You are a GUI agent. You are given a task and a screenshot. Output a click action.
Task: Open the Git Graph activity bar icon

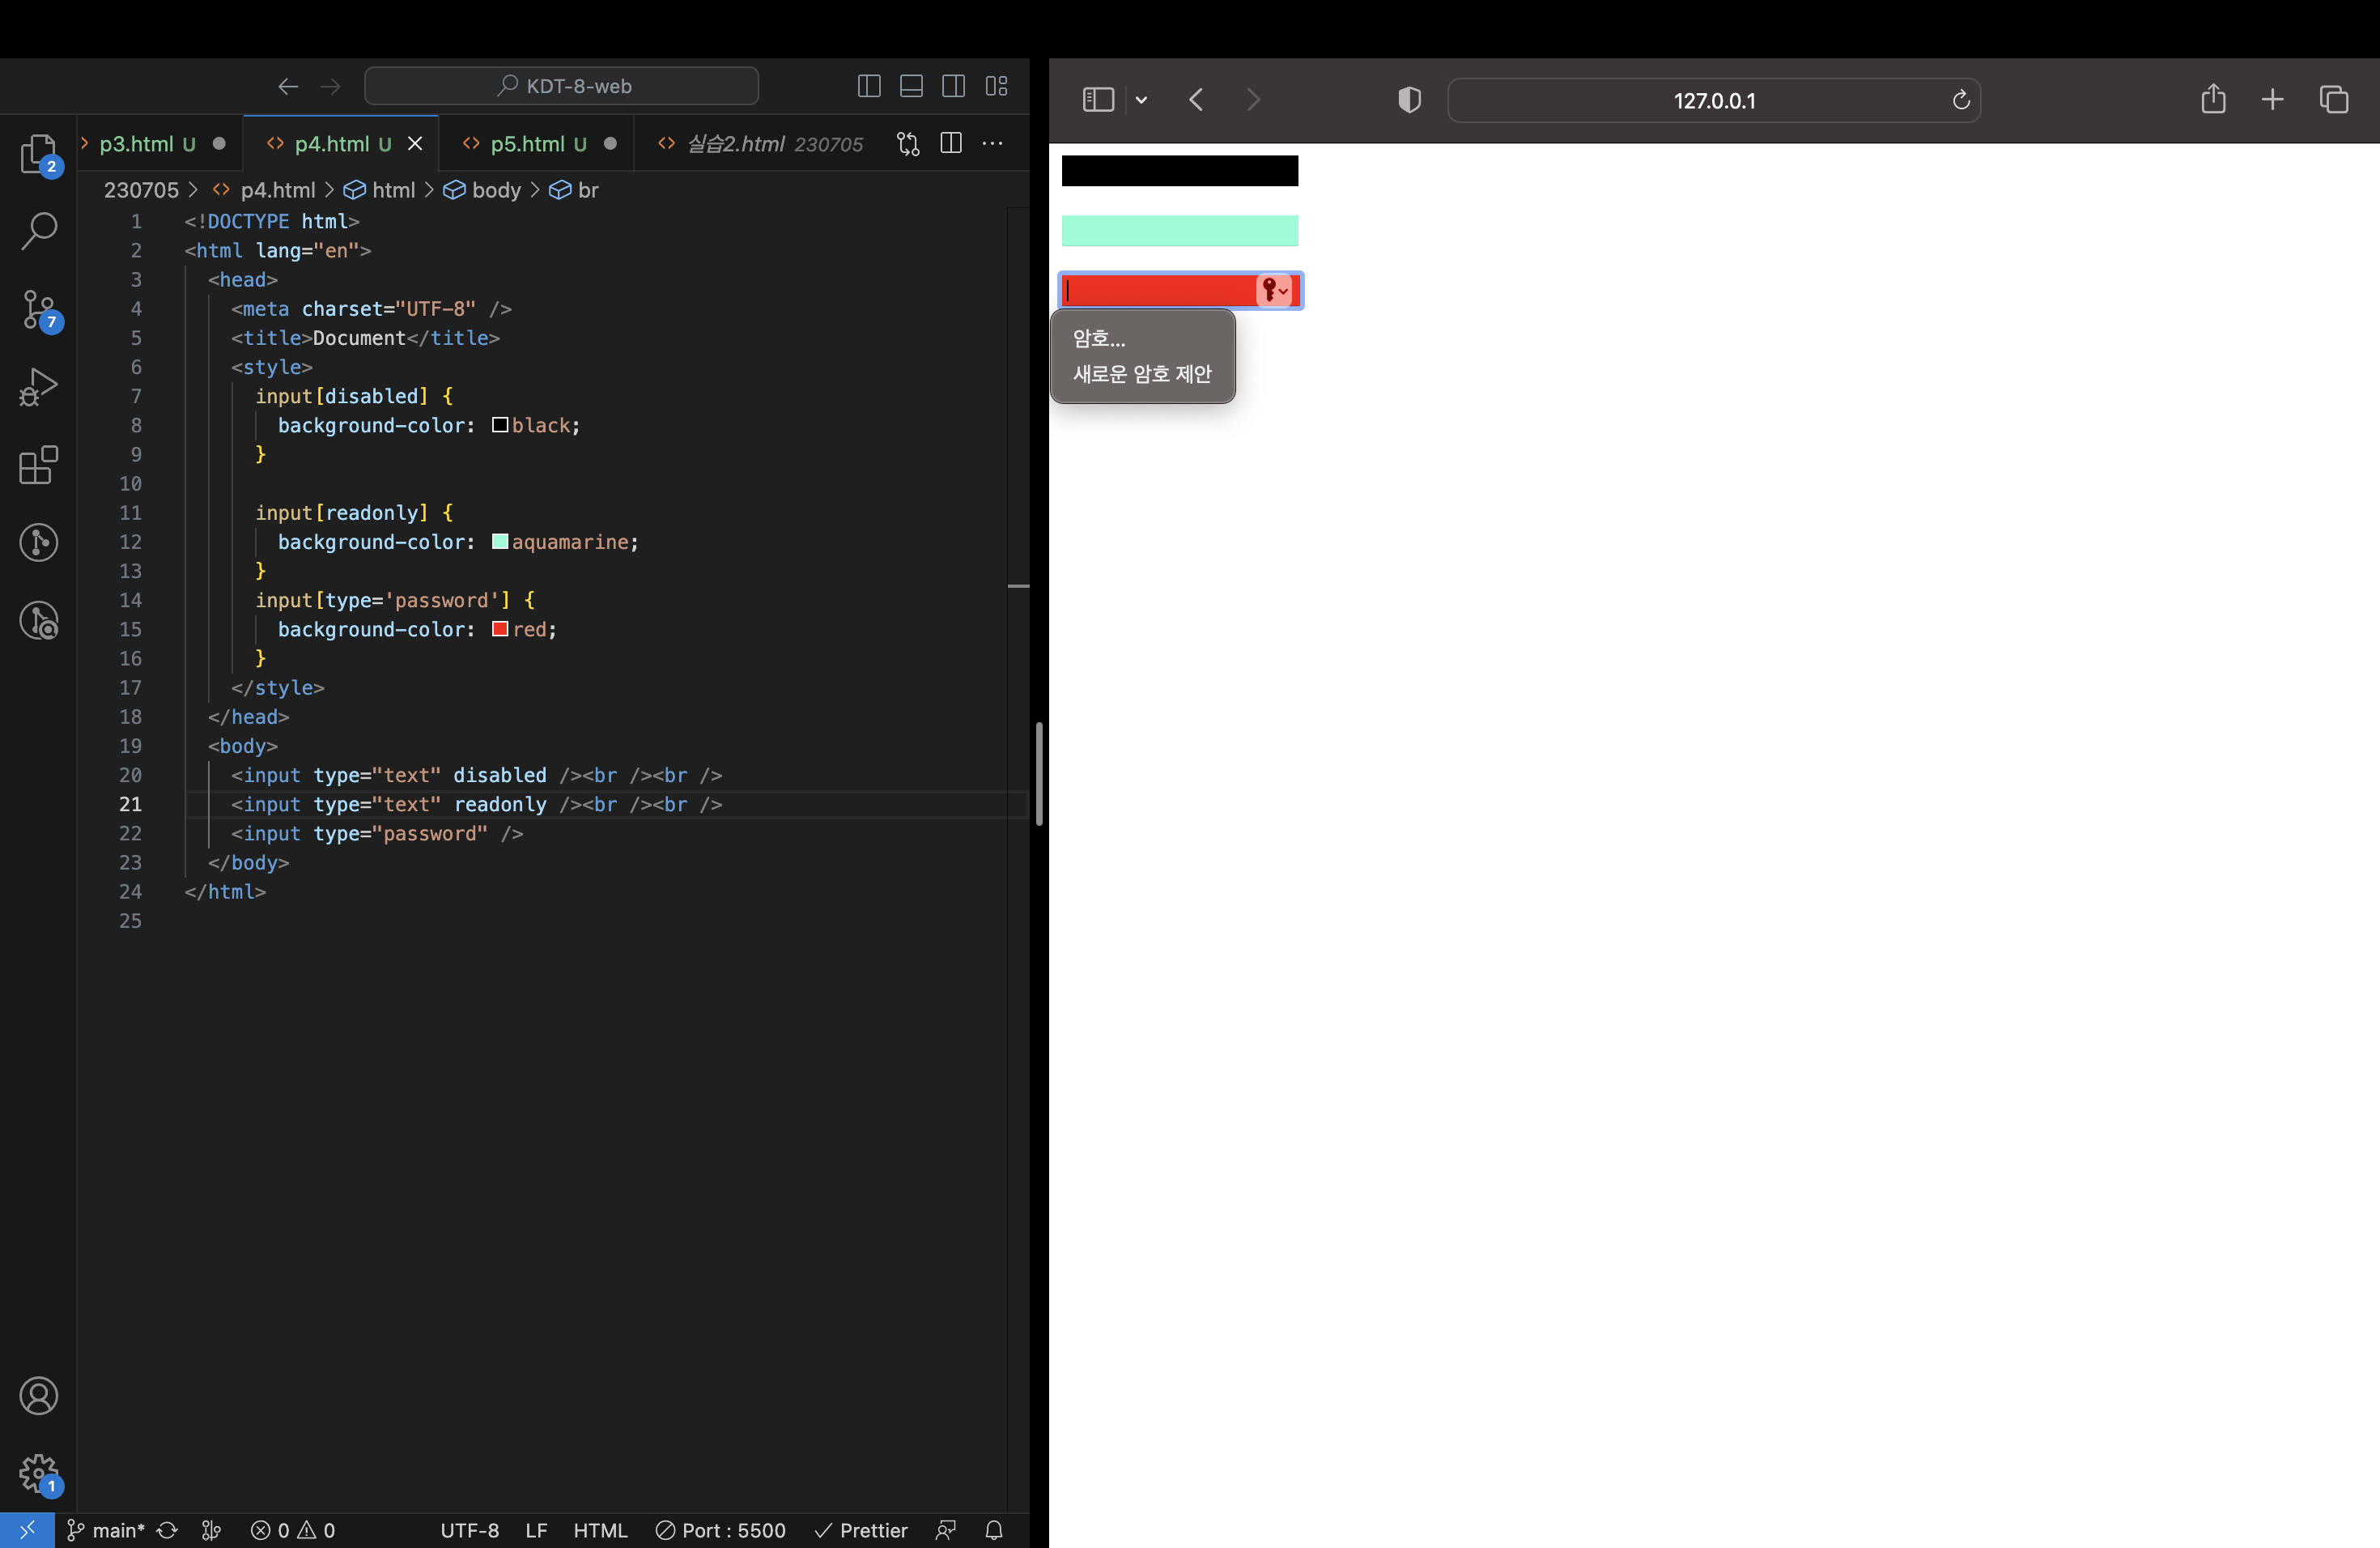38,543
